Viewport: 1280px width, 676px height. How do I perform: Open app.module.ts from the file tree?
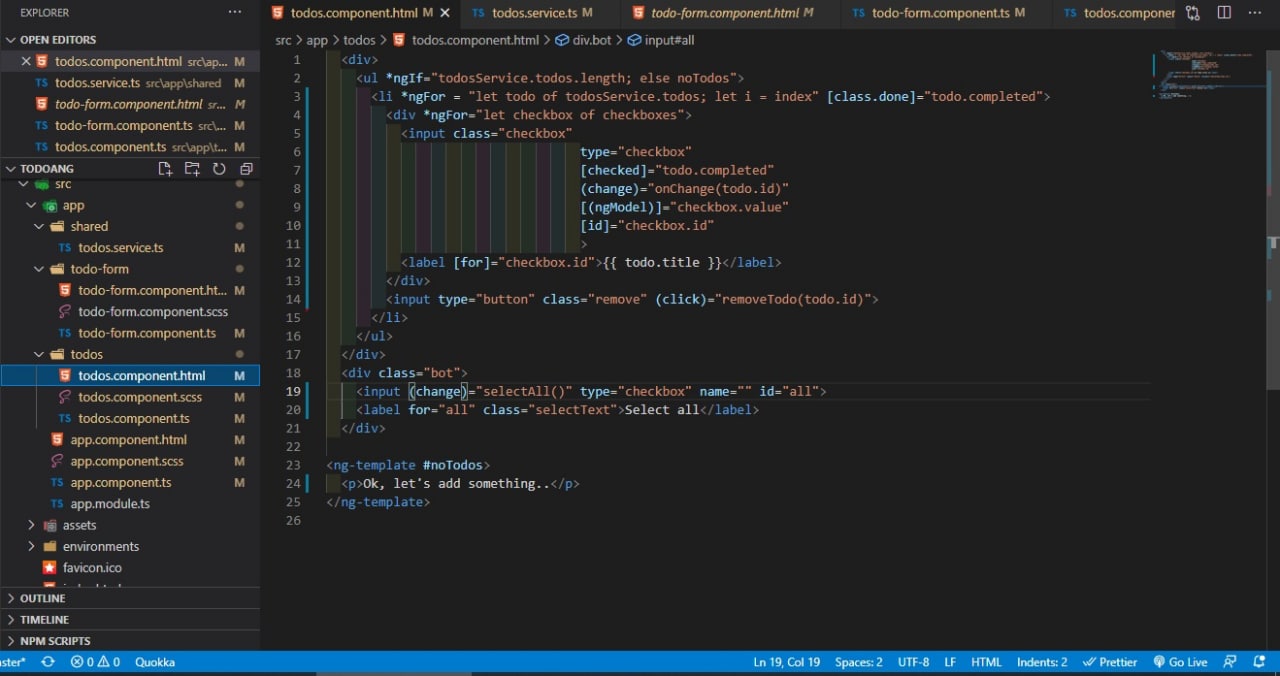tap(110, 504)
